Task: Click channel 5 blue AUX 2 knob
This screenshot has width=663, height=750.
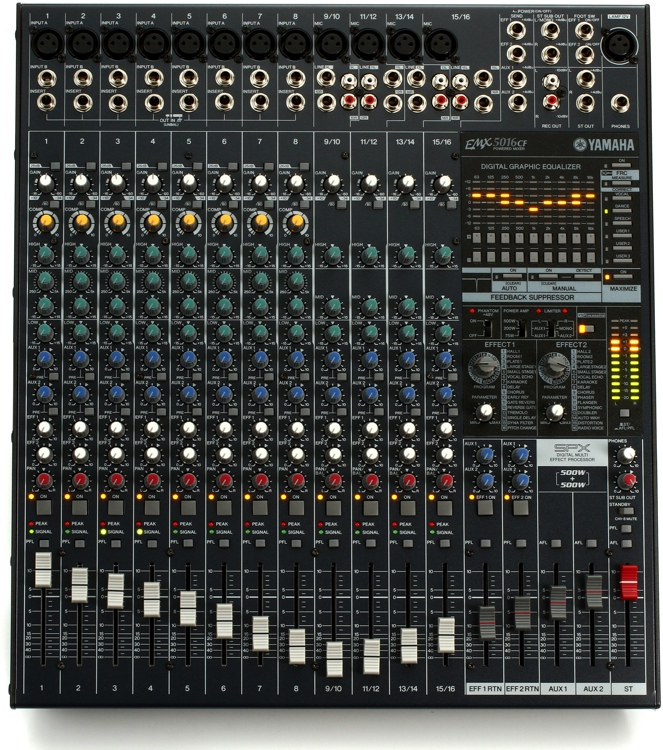Action: (188, 394)
